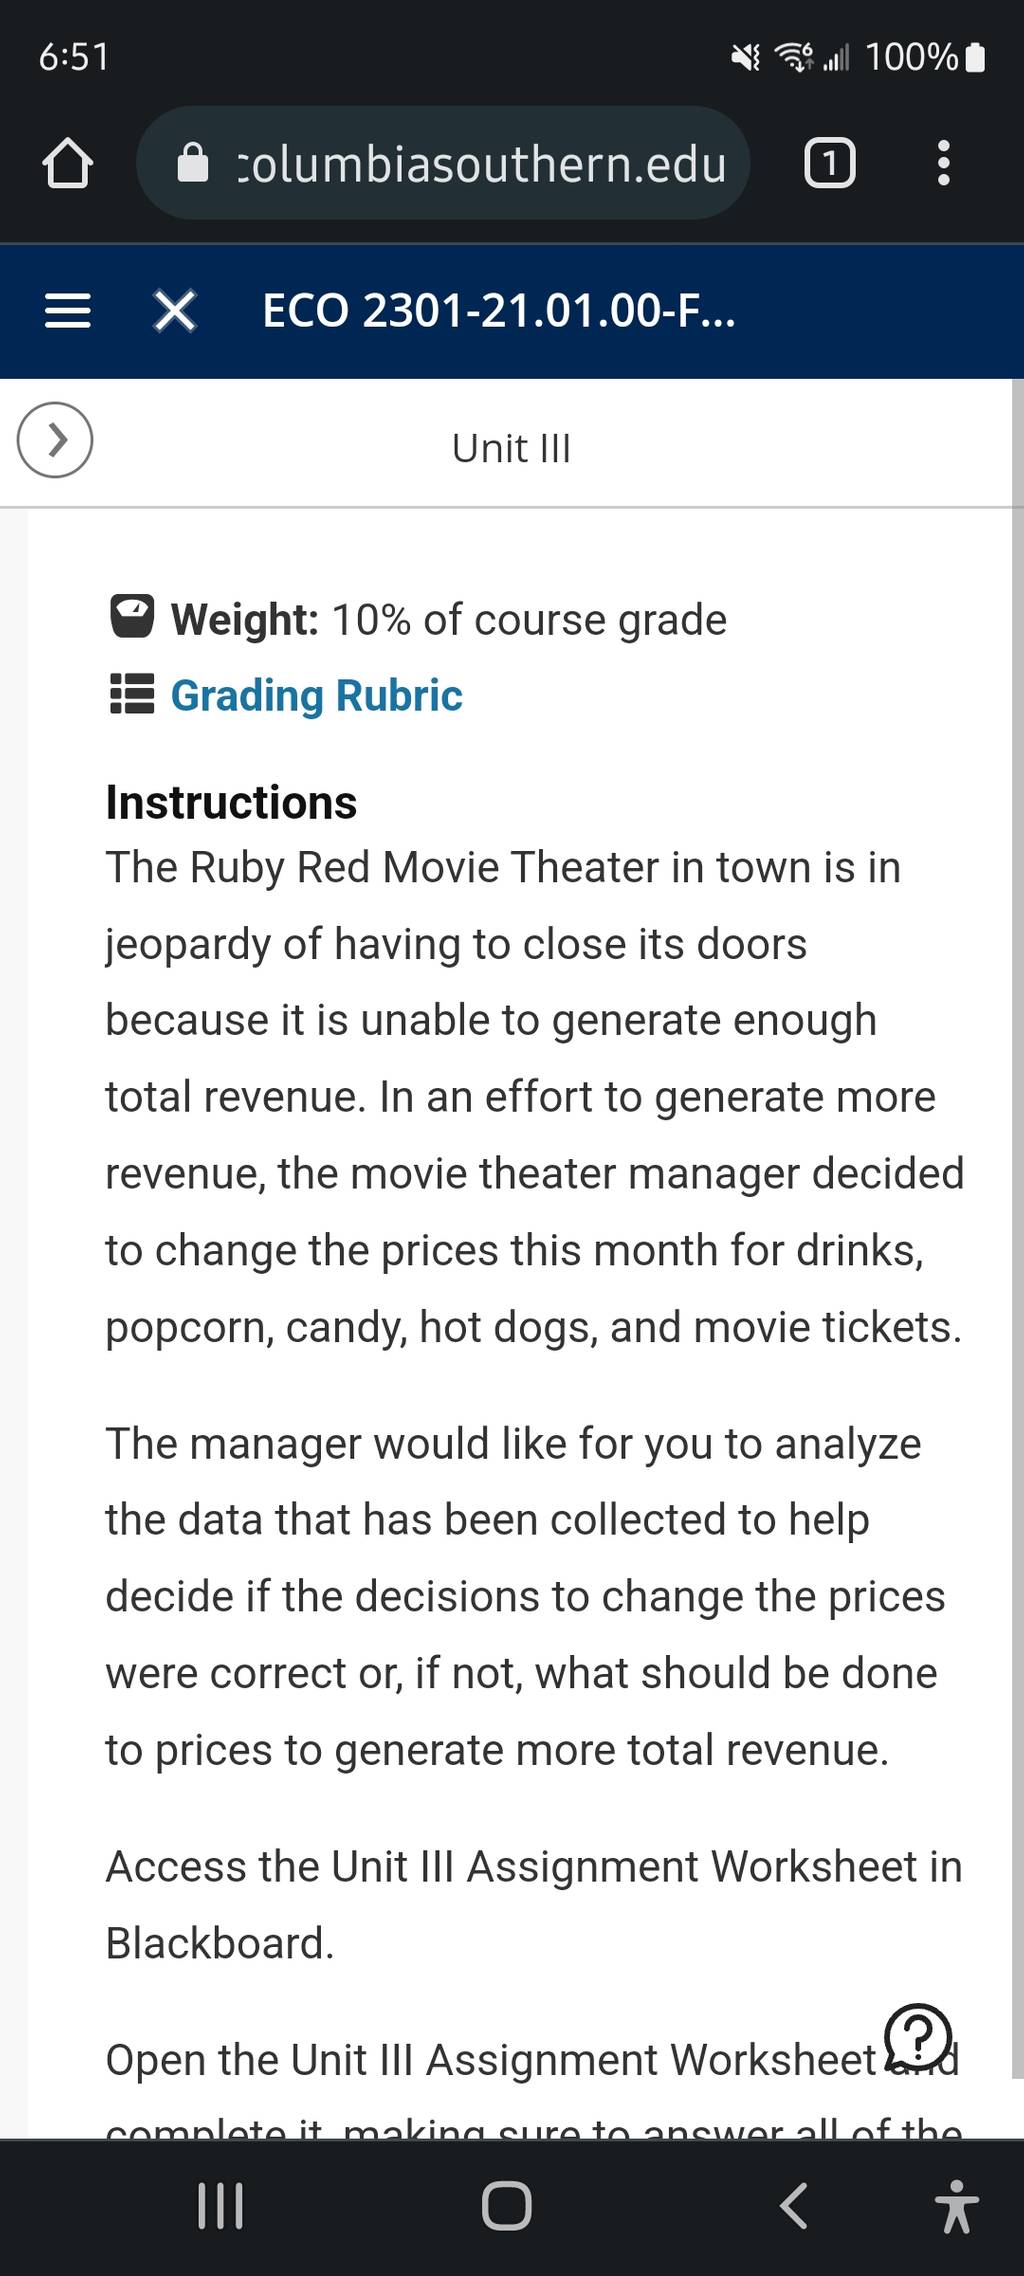Tap the weight scale icon
Image resolution: width=1024 pixels, height=2276 pixels.
pos(131,617)
